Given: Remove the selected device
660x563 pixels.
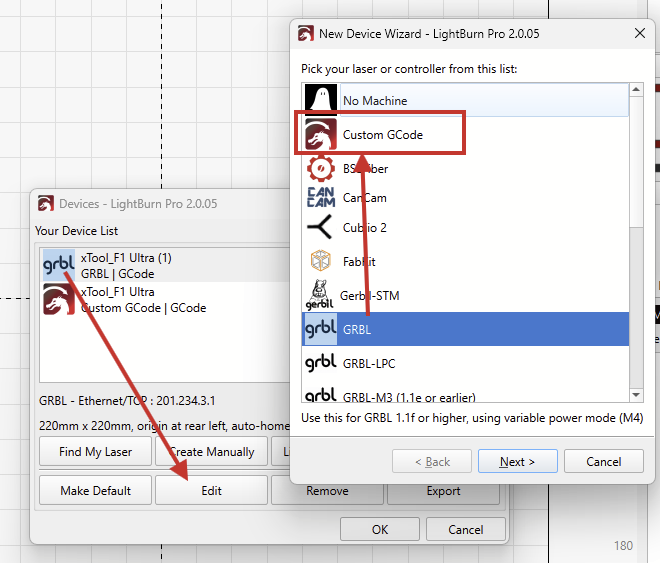Looking at the screenshot, I should [x=327, y=491].
